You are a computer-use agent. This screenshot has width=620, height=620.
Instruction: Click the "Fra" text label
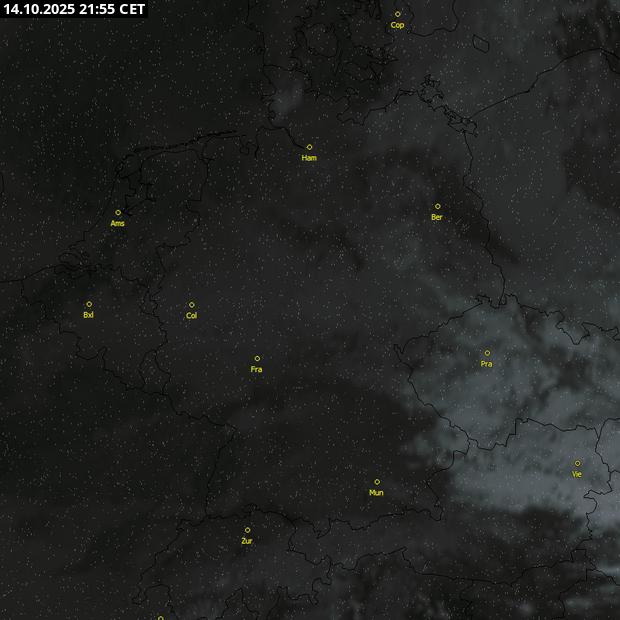pos(257,370)
